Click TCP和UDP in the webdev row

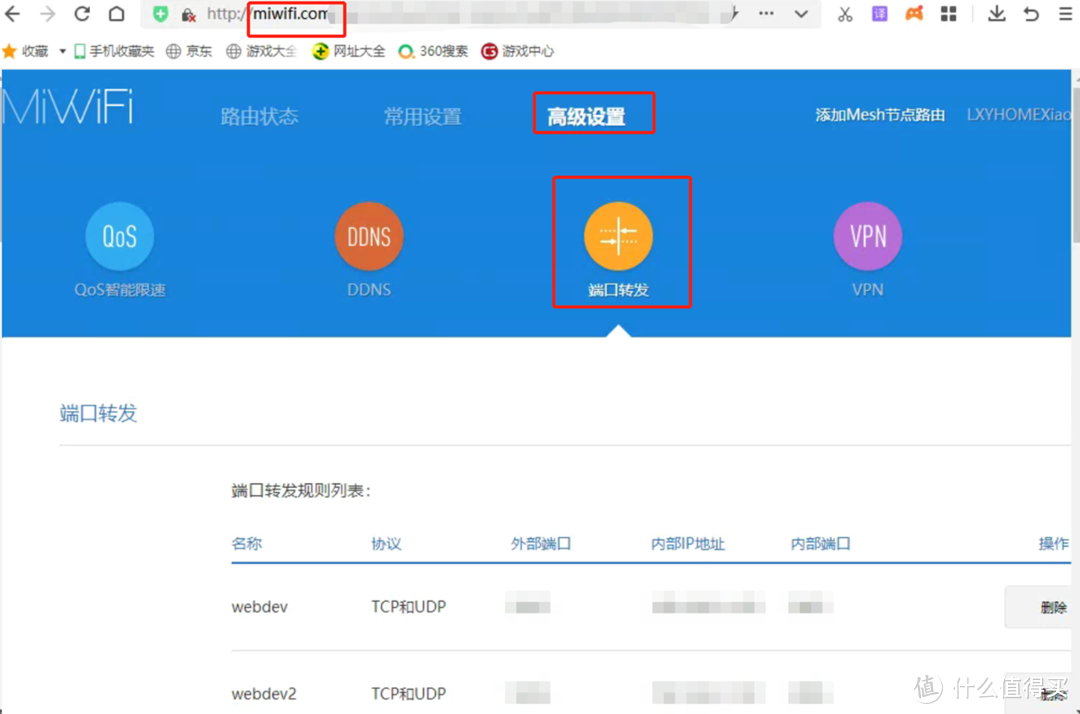coord(408,607)
